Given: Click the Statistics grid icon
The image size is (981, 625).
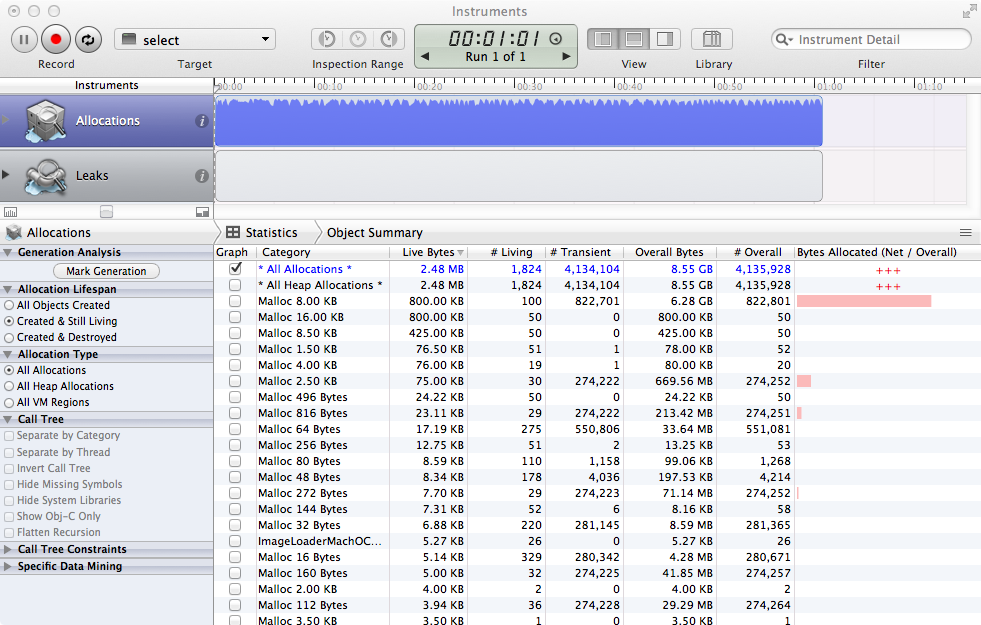Looking at the screenshot, I should pos(233,232).
